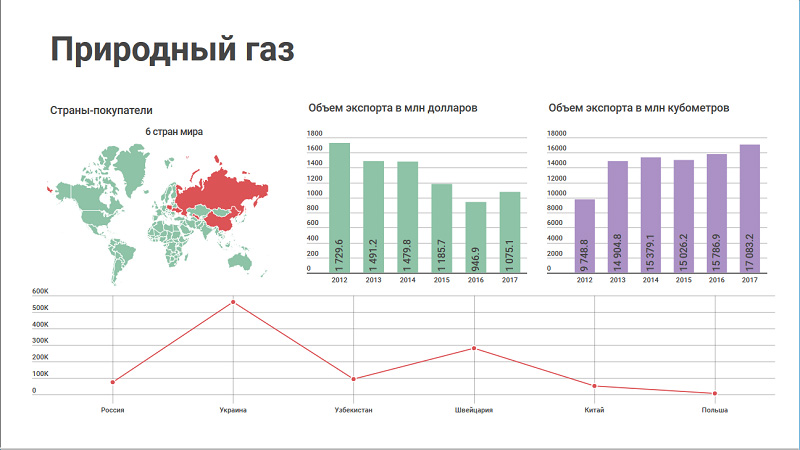Click the Украина peak point on line chart
Viewport: 800px width, 450px height.
[x=233, y=302]
